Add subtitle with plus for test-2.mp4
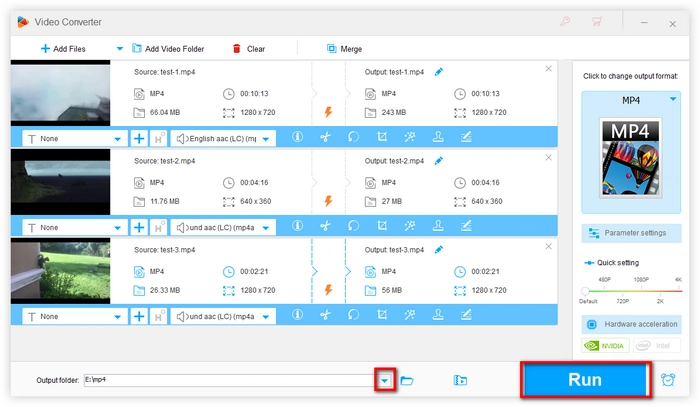The height and width of the screenshot is (407, 700). (x=139, y=228)
